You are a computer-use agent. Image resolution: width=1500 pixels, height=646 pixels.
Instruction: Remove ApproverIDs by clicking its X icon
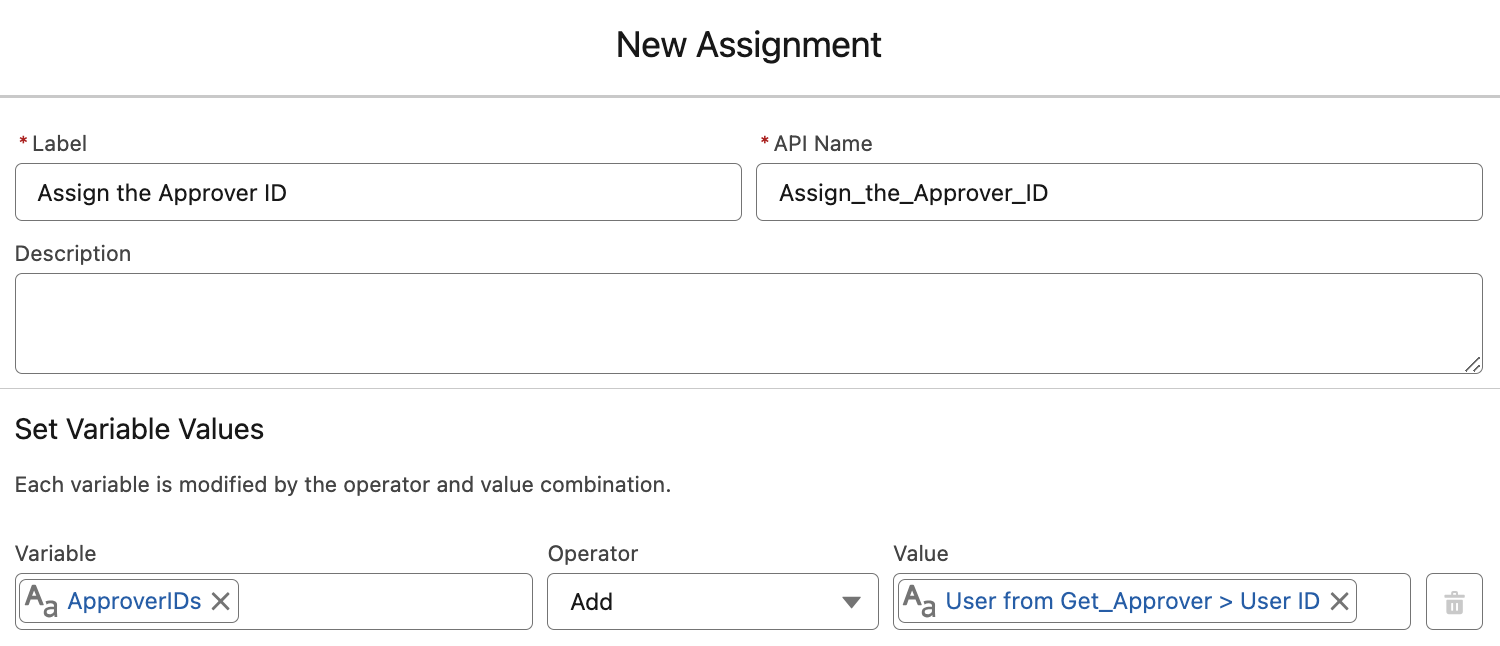(x=220, y=600)
